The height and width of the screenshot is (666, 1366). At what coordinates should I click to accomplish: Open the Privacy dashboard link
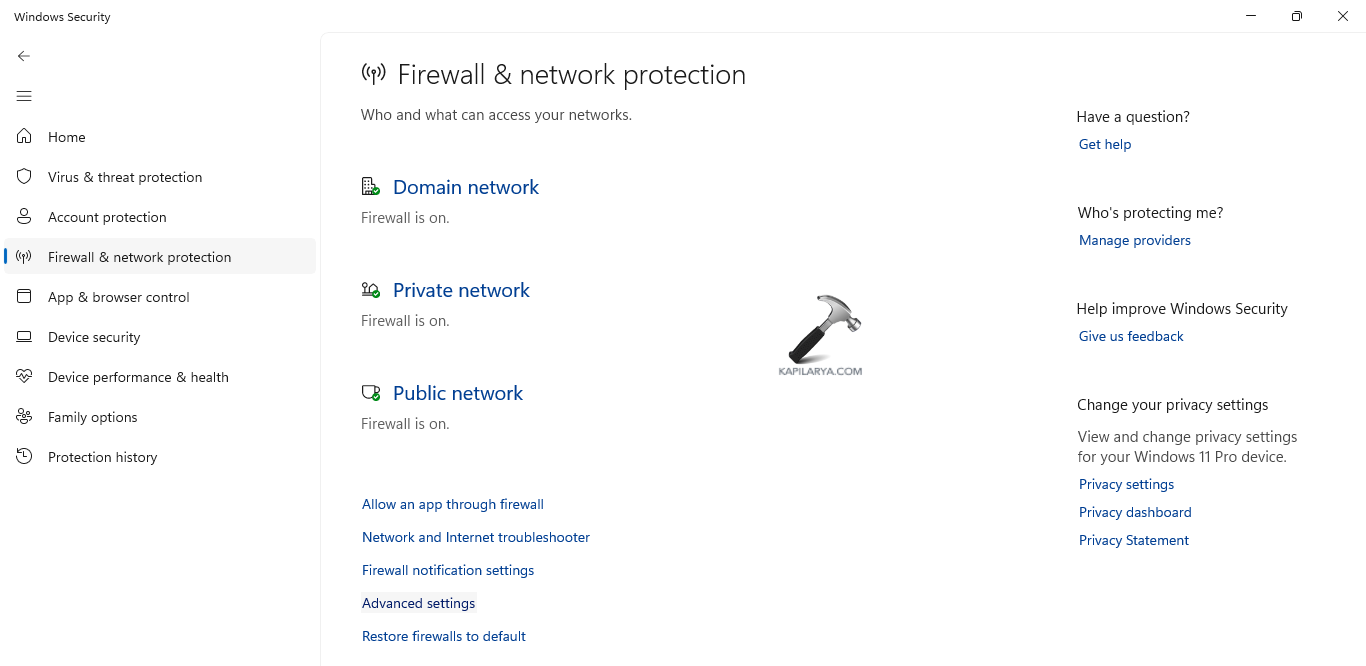click(1135, 512)
